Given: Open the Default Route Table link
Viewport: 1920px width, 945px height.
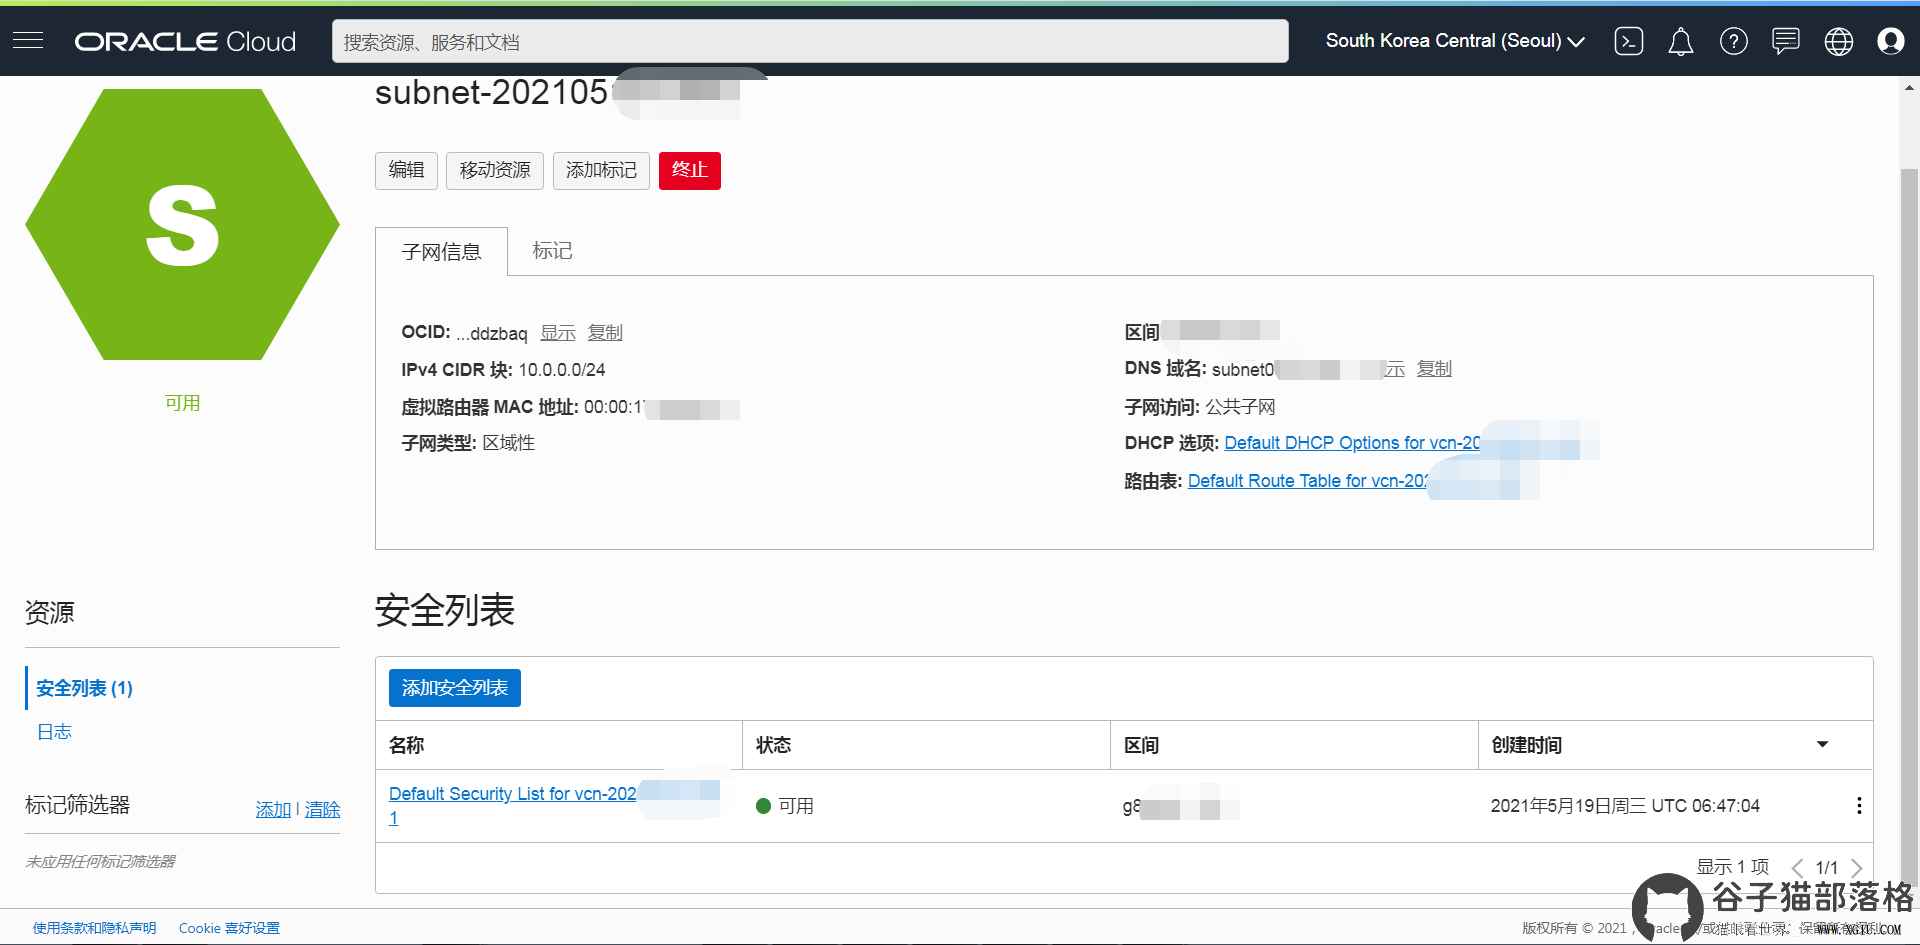Looking at the screenshot, I should tap(1308, 481).
